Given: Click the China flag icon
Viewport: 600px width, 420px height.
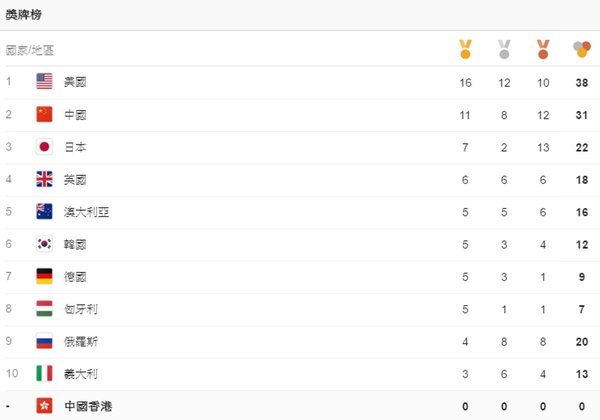Looking at the screenshot, I should (44, 114).
